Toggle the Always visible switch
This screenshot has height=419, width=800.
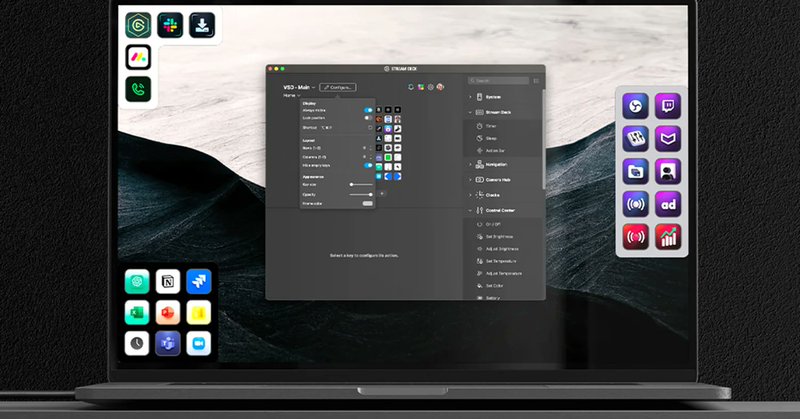[368, 110]
